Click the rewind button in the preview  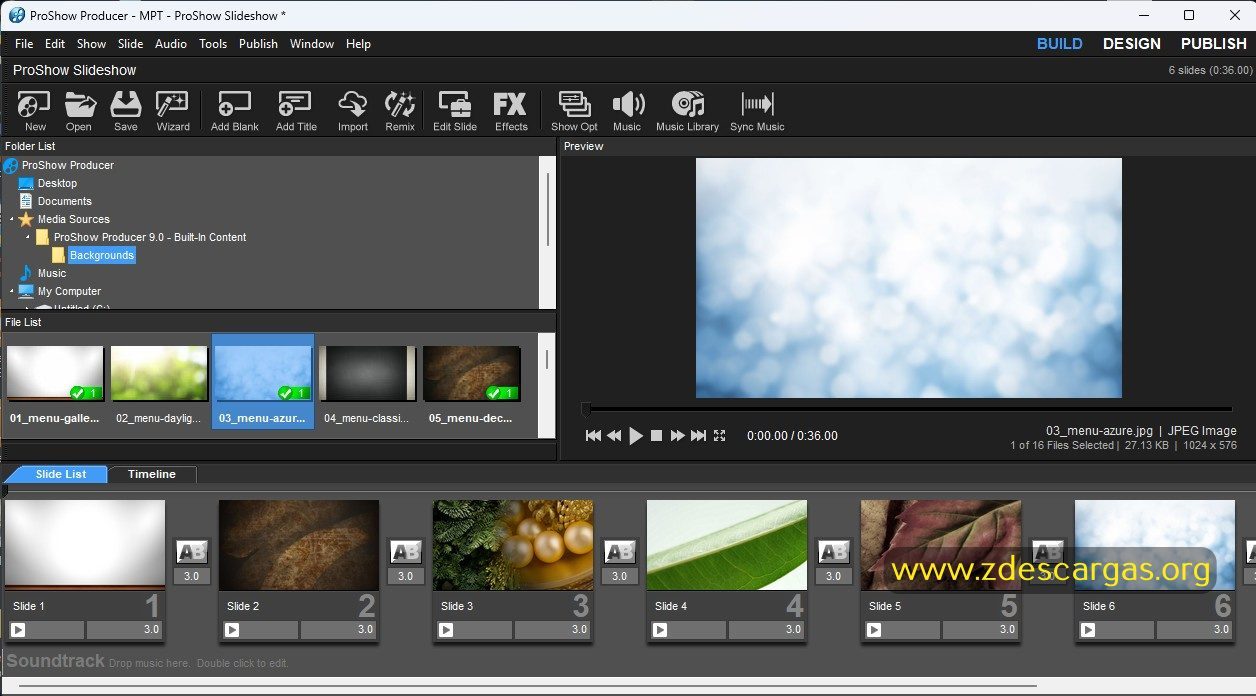click(x=614, y=436)
